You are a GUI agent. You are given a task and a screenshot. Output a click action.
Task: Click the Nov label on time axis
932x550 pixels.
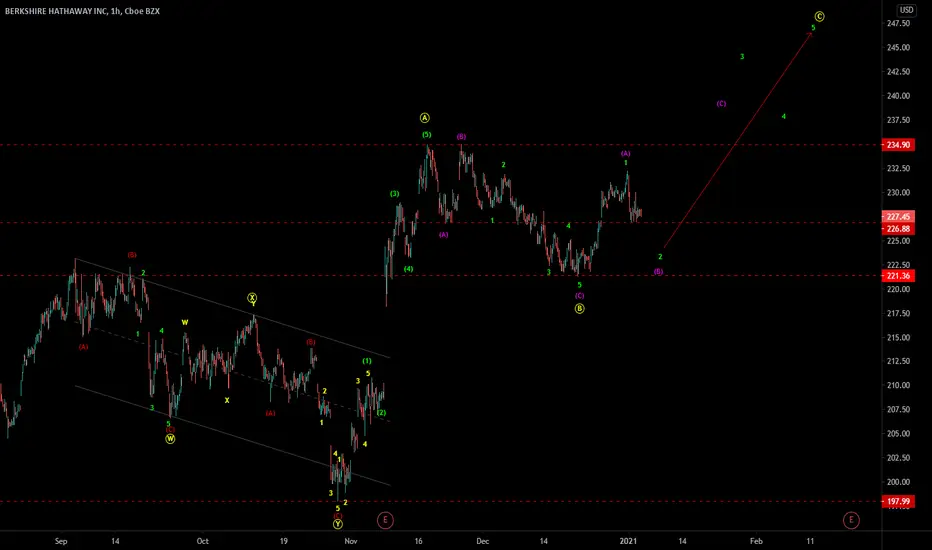pos(351,541)
